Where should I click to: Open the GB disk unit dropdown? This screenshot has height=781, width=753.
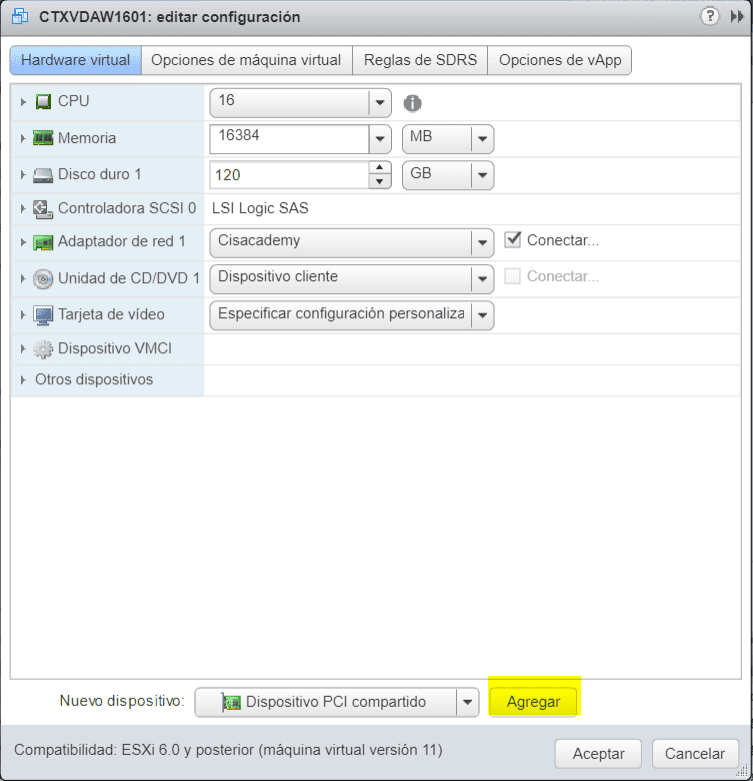(482, 175)
